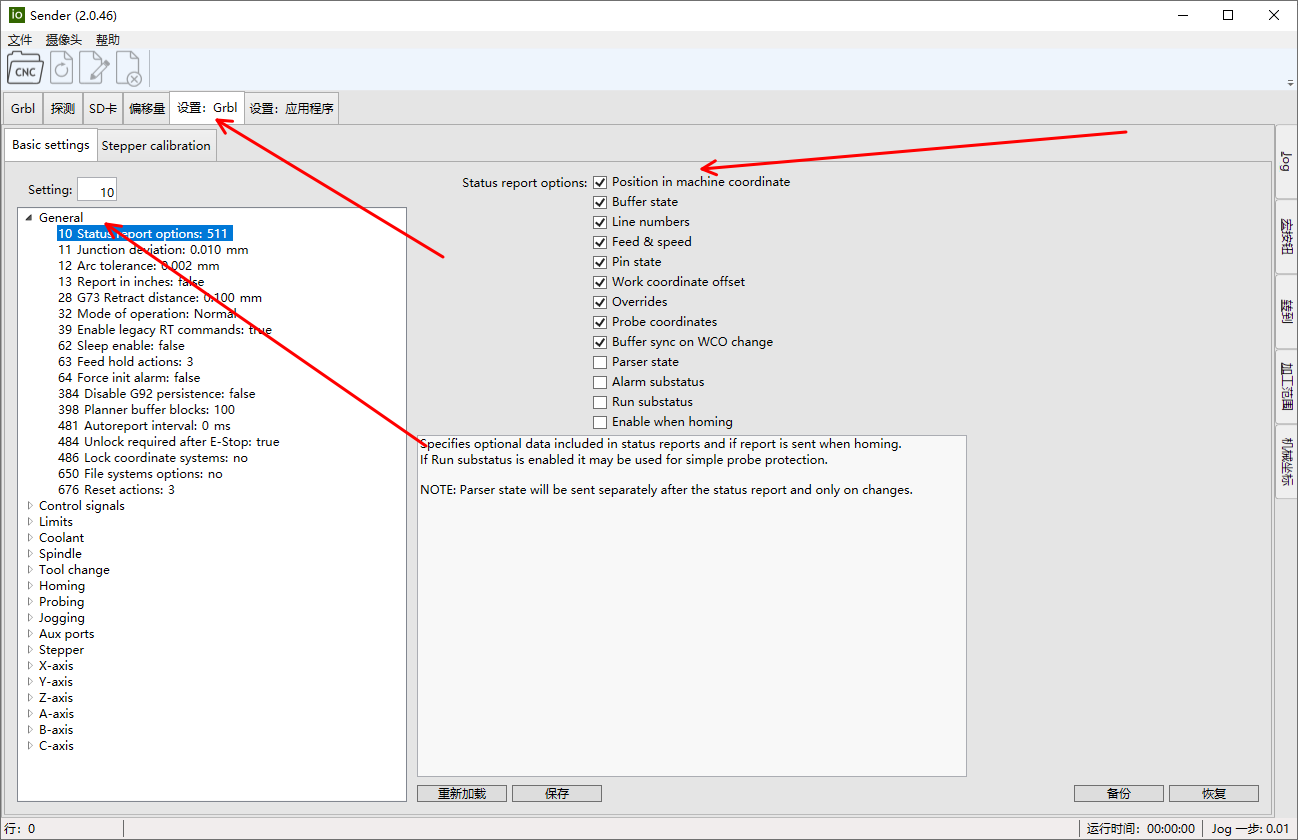Click the ioSender app icon in title bar
Viewport: 1298px width, 840px height.
[x=17, y=15]
